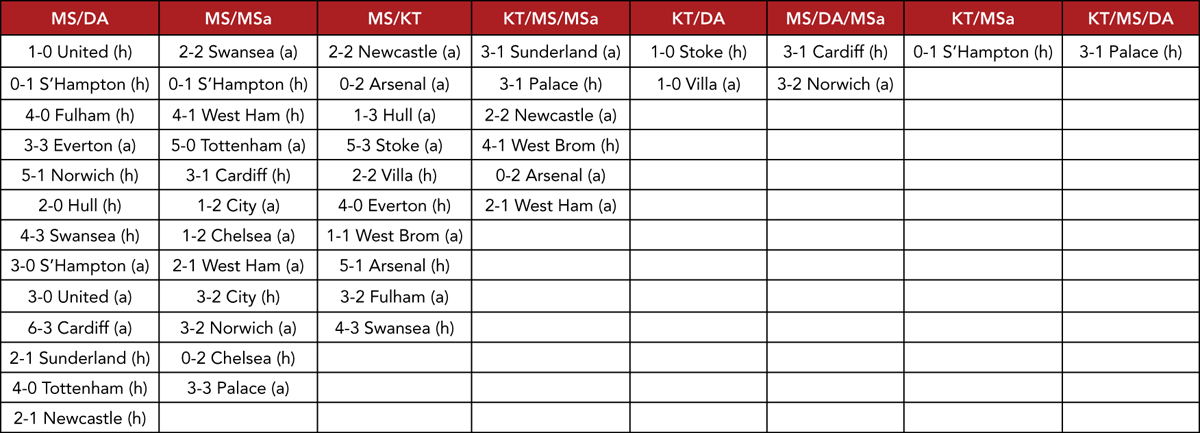Click the 3-3 Palace (a) cell
1200x433 pixels.
point(239,387)
